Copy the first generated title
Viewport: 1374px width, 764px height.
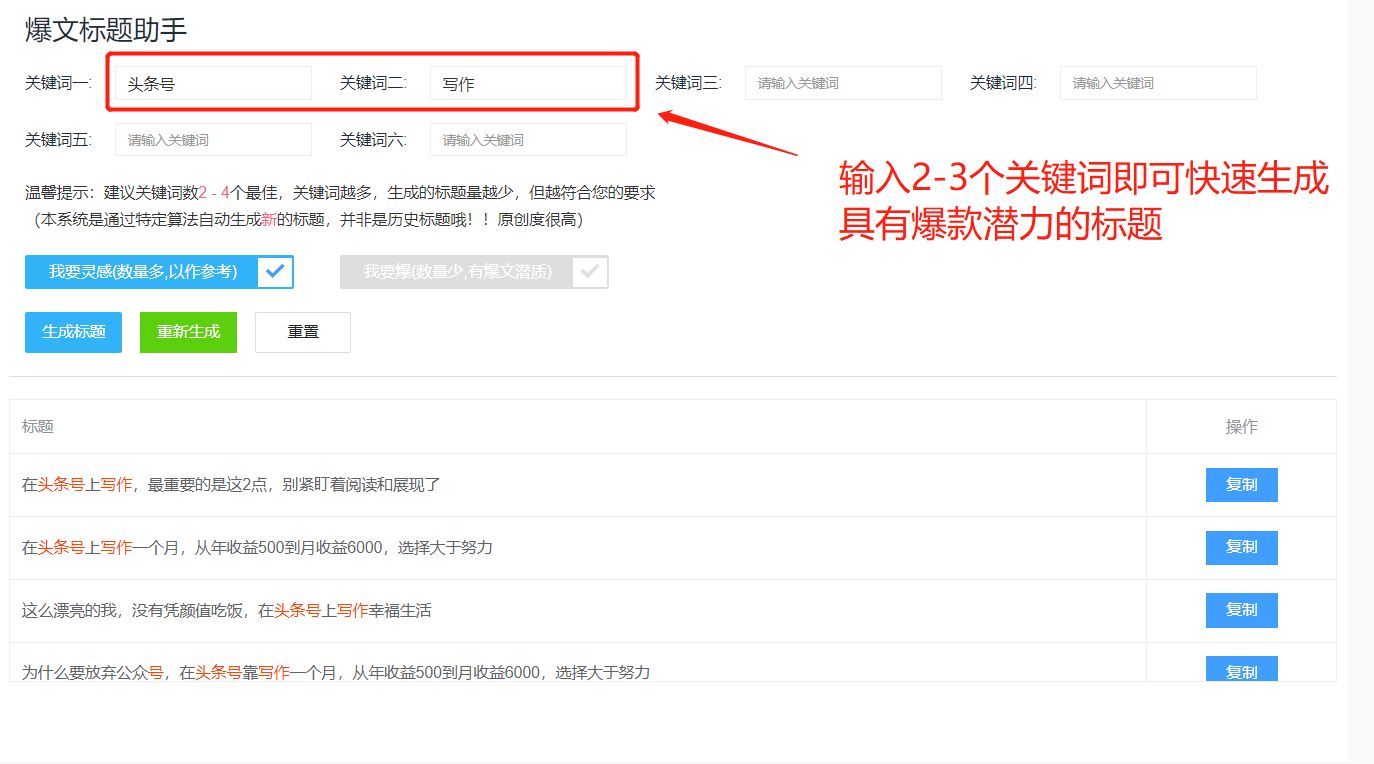click(1240, 485)
